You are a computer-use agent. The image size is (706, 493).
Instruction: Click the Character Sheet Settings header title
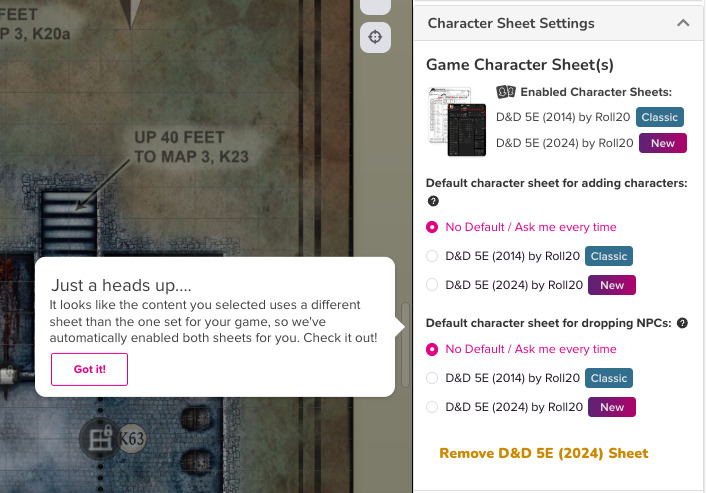point(511,23)
